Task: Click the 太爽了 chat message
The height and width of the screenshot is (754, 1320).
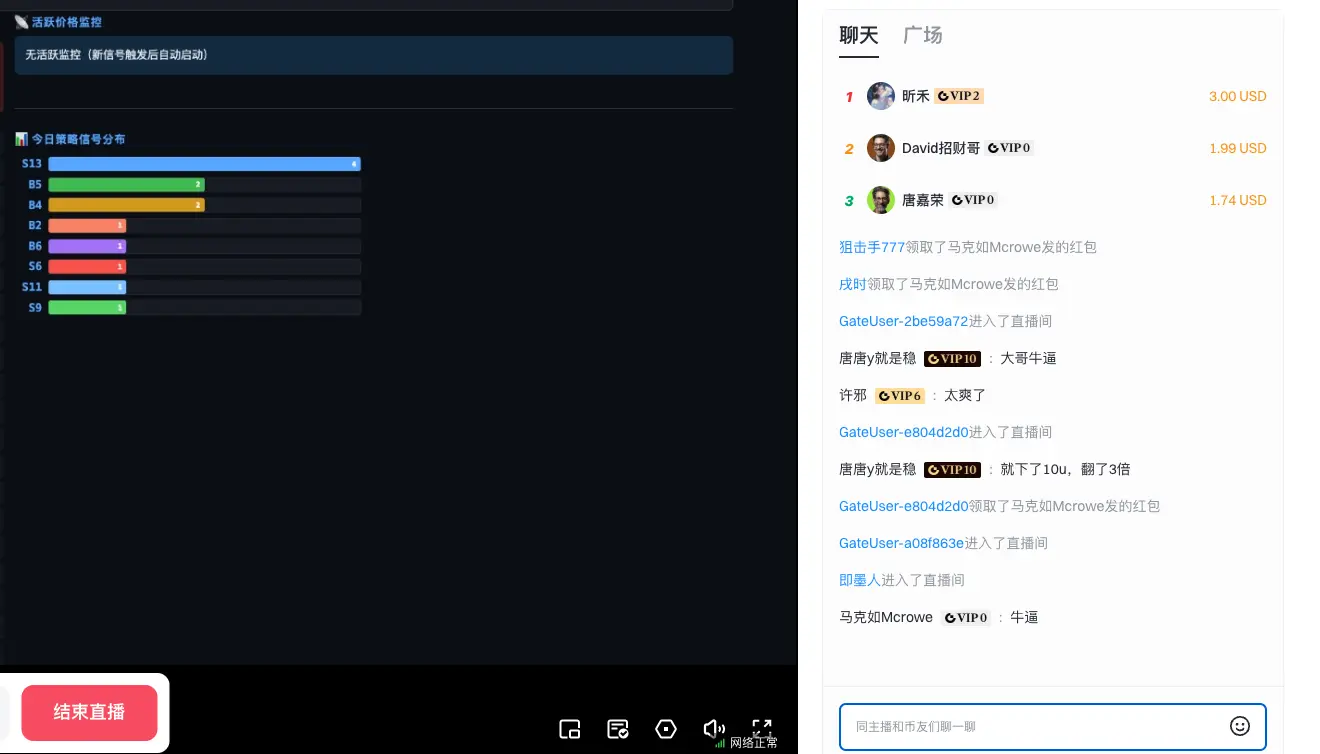Action: point(965,395)
